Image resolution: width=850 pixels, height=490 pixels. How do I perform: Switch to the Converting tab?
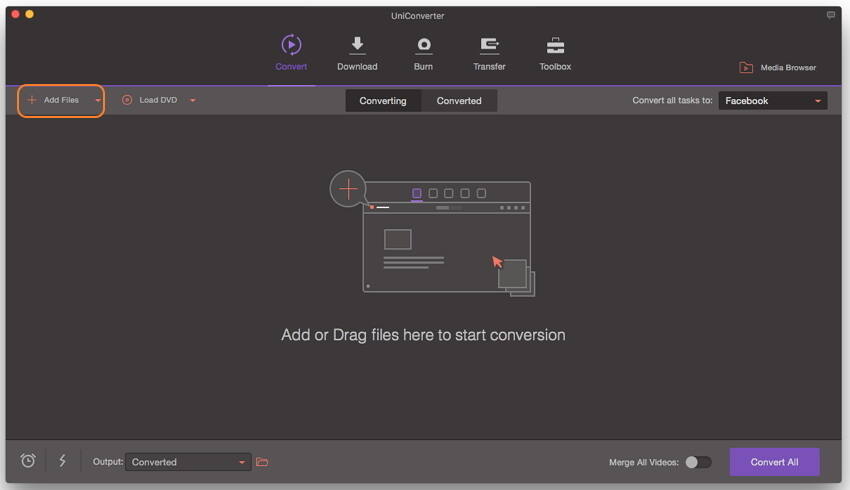[383, 101]
